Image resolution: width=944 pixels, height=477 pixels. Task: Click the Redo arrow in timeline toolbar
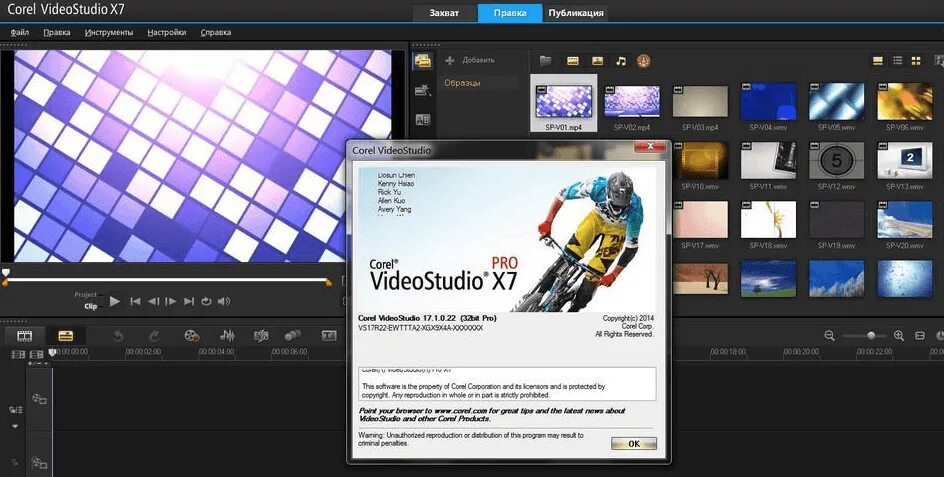point(155,336)
